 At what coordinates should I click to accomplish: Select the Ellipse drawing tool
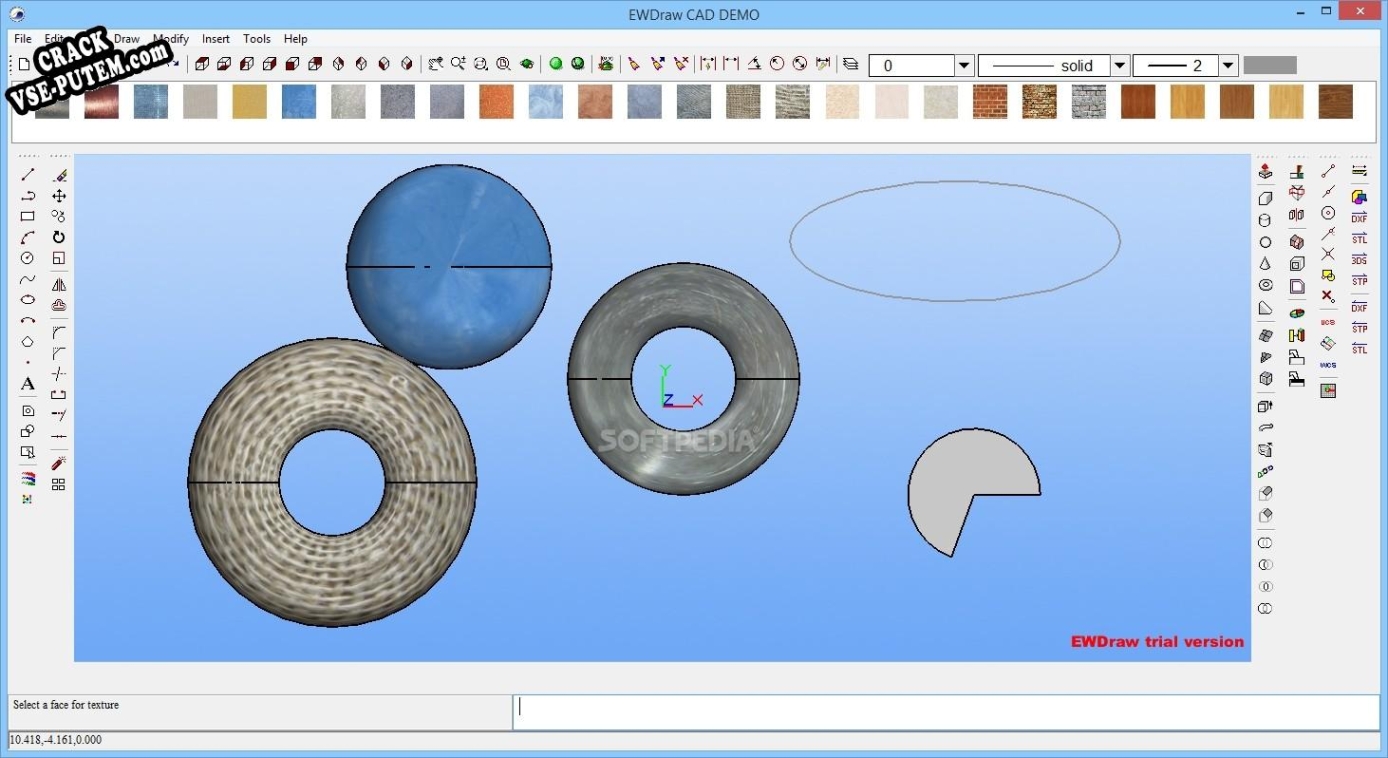click(x=28, y=300)
